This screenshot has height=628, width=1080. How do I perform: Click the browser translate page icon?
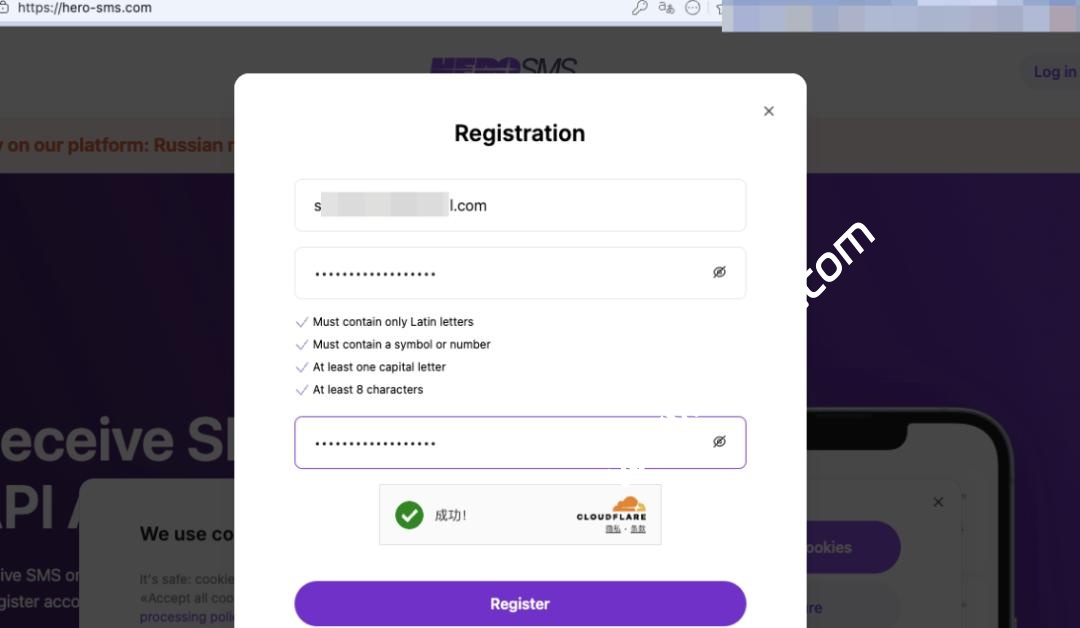[x=667, y=8]
